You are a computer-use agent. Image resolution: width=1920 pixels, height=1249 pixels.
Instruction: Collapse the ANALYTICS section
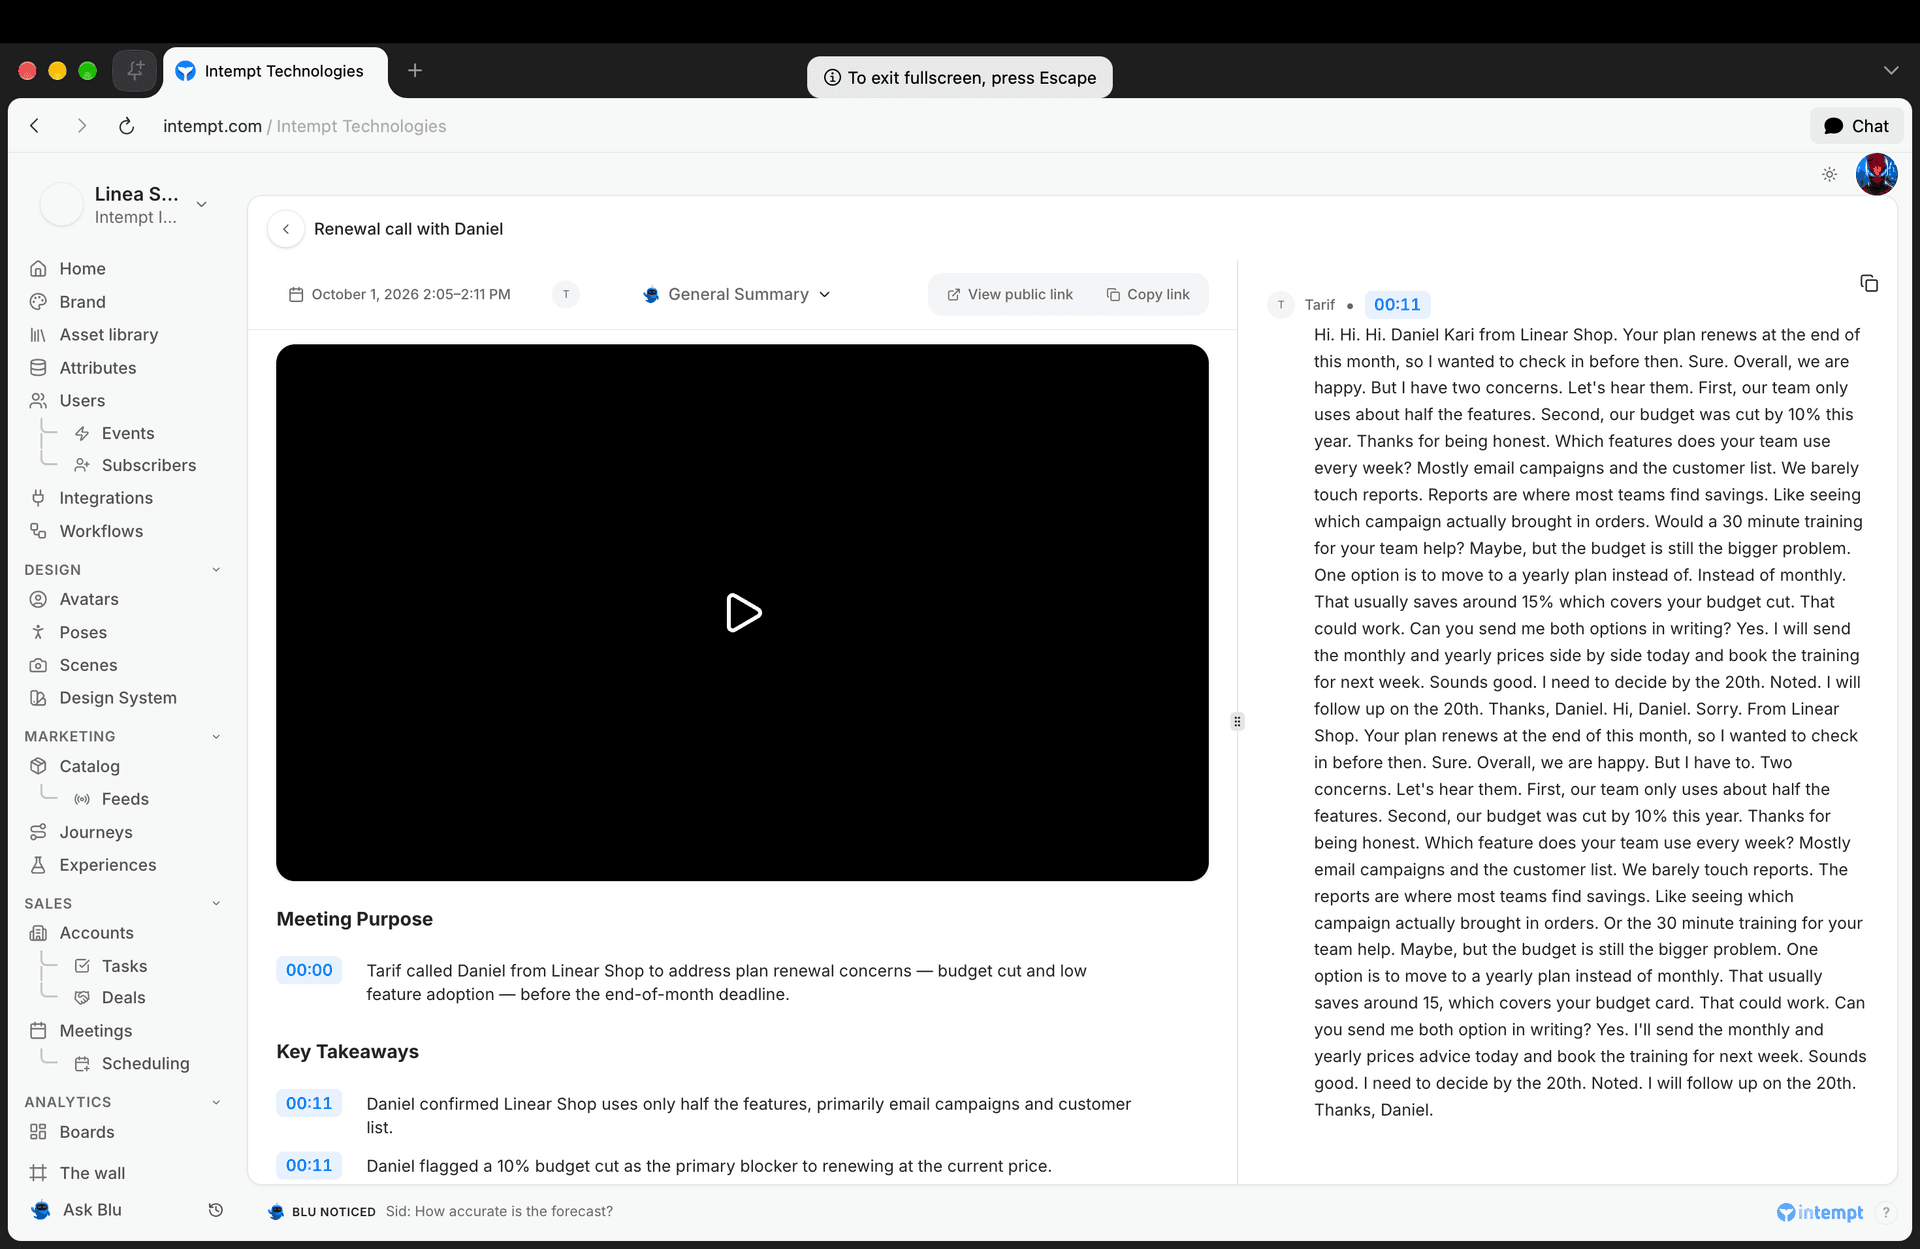pyautogui.click(x=216, y=1103)
